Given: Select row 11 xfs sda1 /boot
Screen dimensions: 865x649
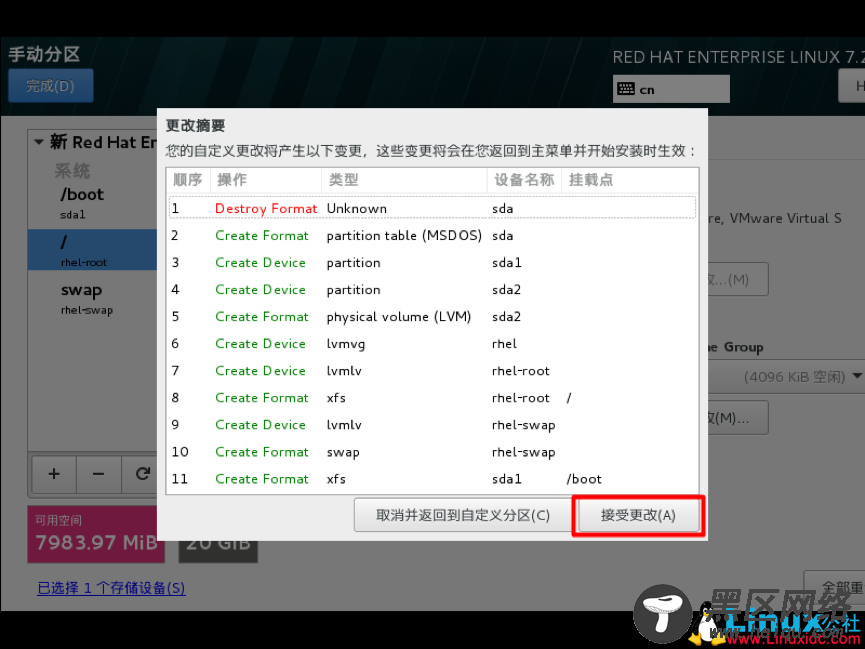Looking at the screenshot, I should click(x=432, y=479).
